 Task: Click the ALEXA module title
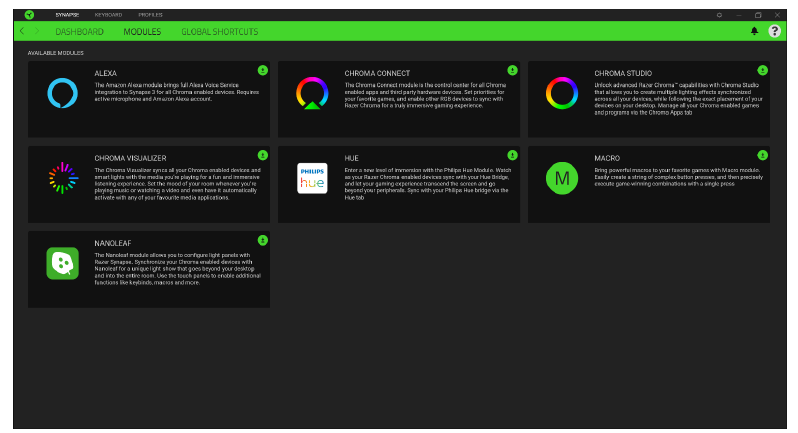[105, 73]
